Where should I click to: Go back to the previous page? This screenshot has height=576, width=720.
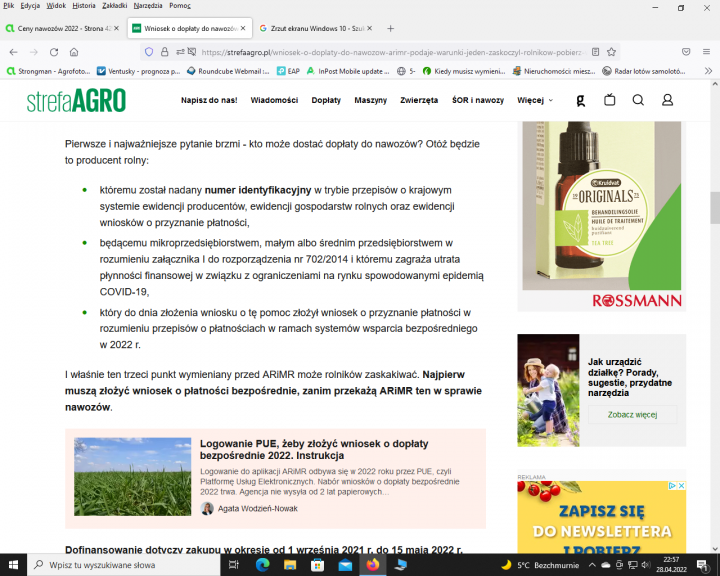[13, 52]
